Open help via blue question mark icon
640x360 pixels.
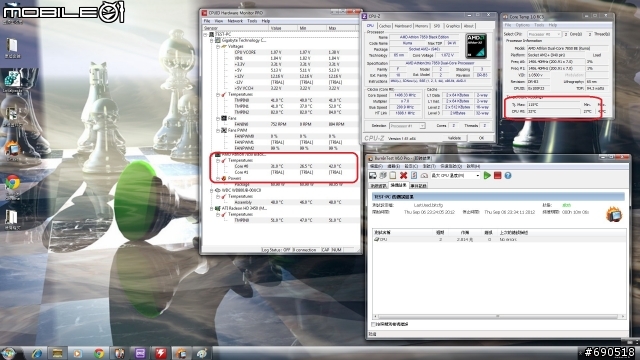(508, 176)
